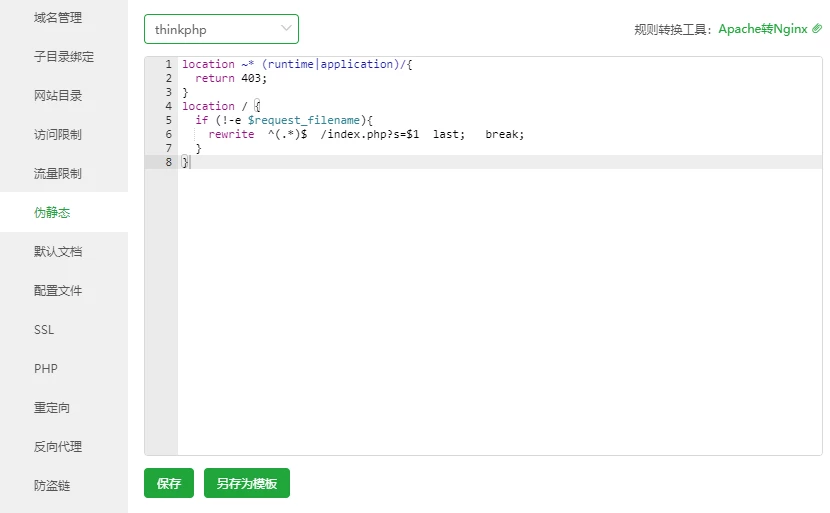Click the Apache转Nginx converter link
The image size is (830, 513).
(x=762, y=29)
